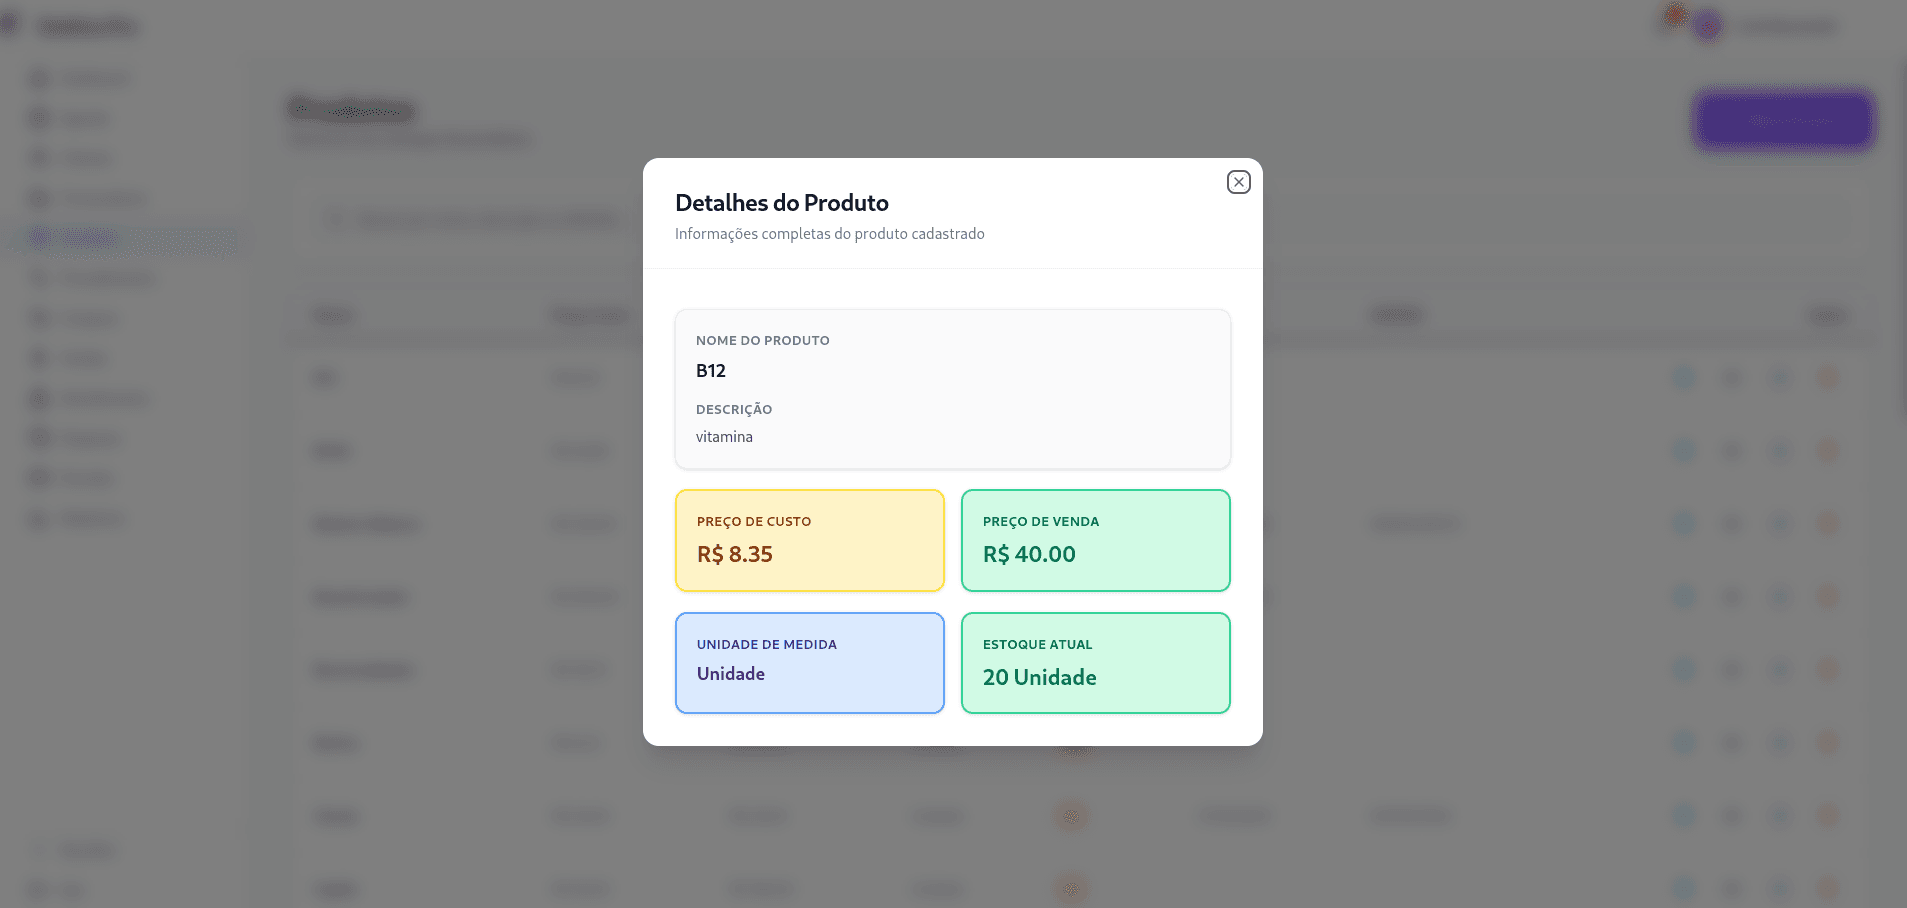Click the Detalhes do Produto heading

[x=782, y=203]
